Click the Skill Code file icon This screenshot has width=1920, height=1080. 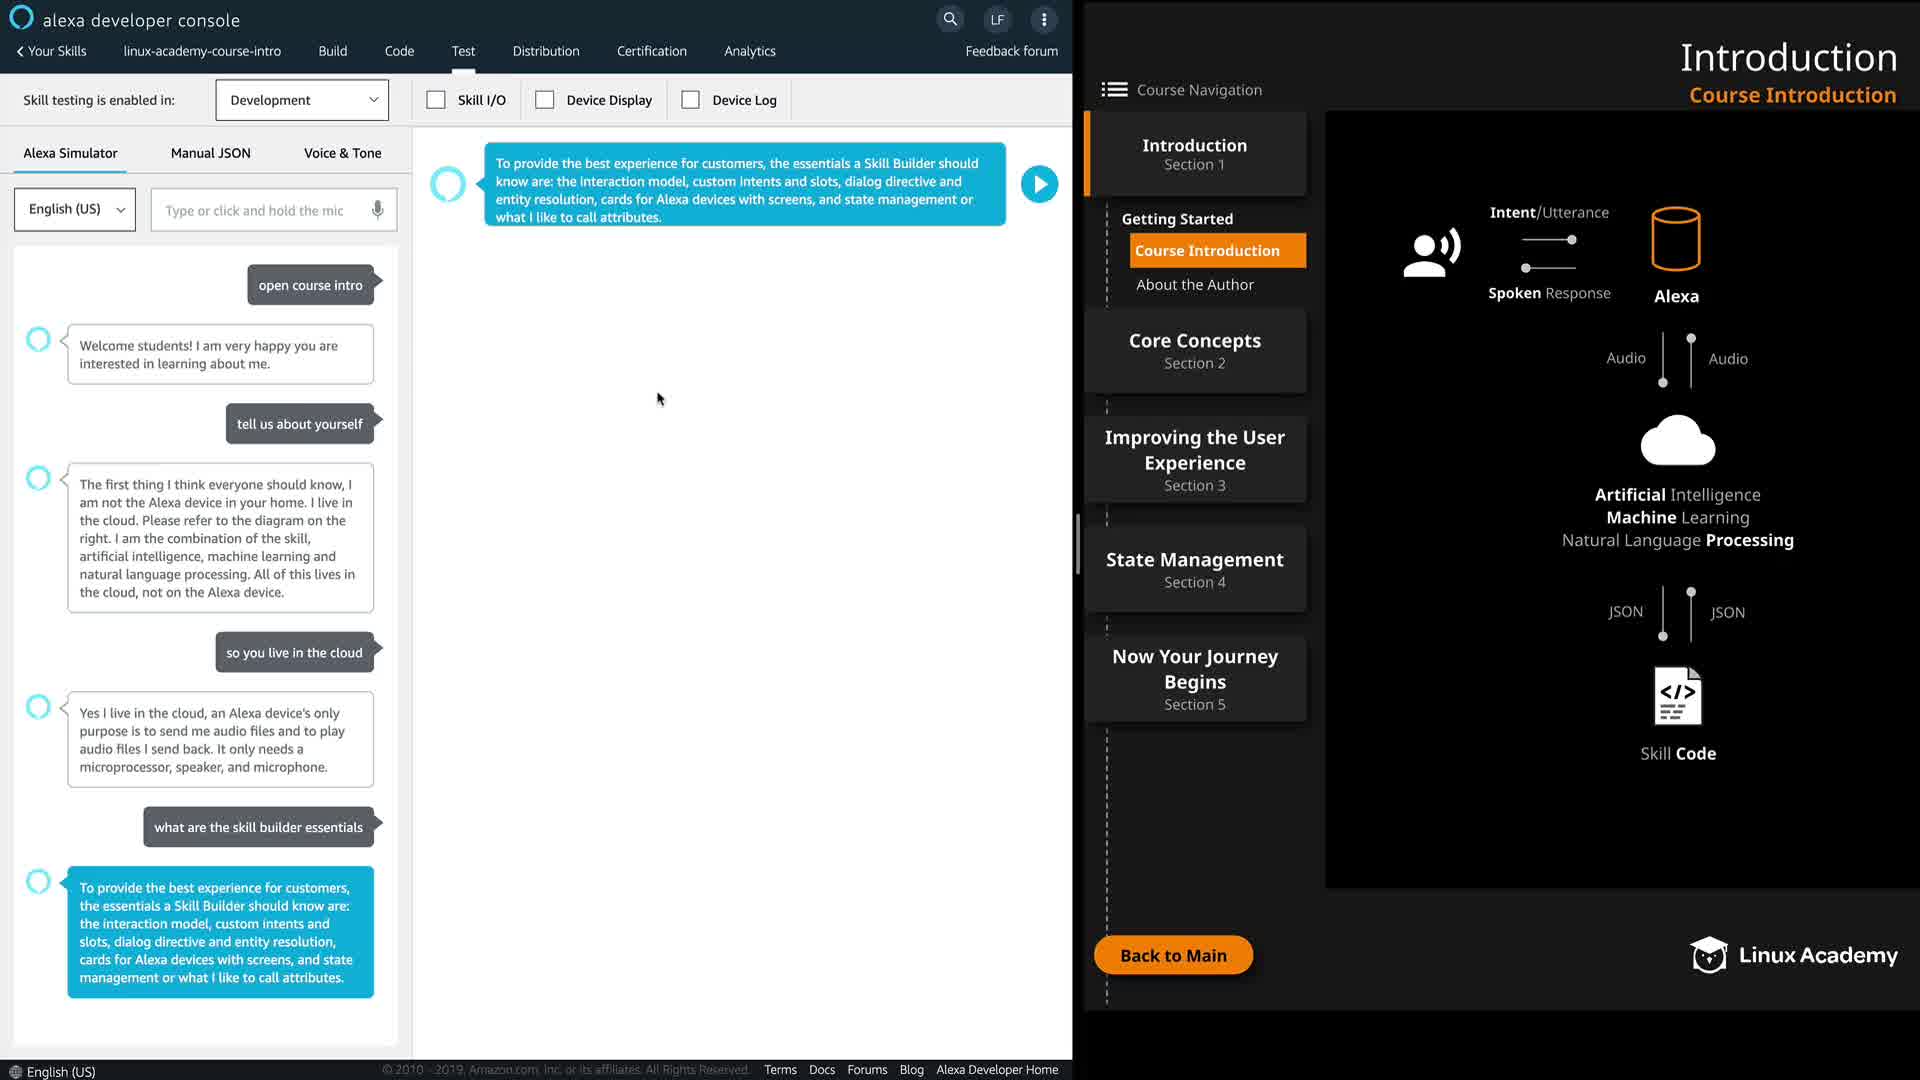point(1677,696)
